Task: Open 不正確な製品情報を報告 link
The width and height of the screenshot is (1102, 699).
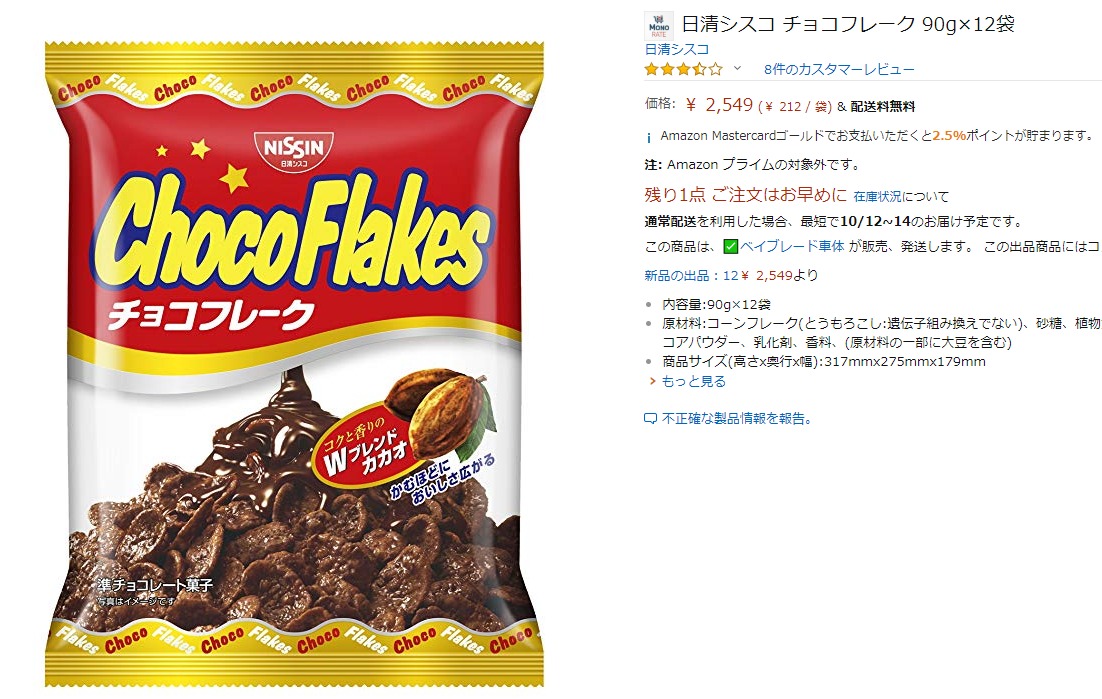Action: (737, 419)
